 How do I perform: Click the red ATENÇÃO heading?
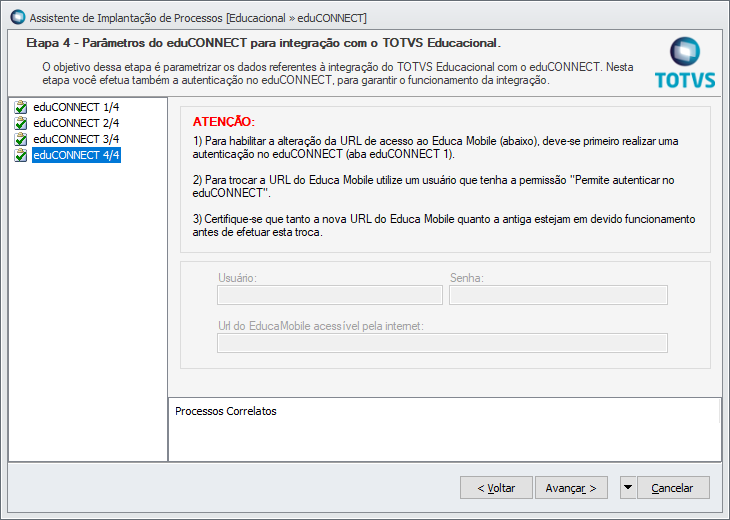point(224,122)
